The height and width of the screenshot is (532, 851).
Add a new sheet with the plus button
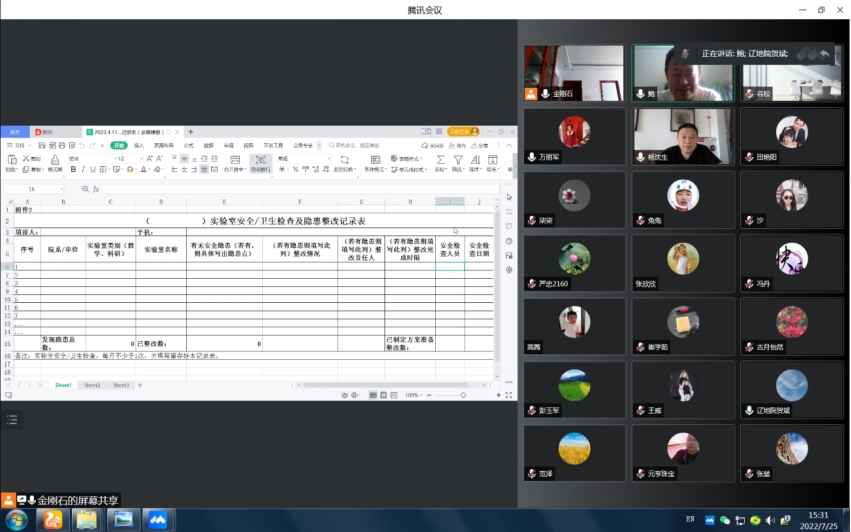[x=140, y=385]
